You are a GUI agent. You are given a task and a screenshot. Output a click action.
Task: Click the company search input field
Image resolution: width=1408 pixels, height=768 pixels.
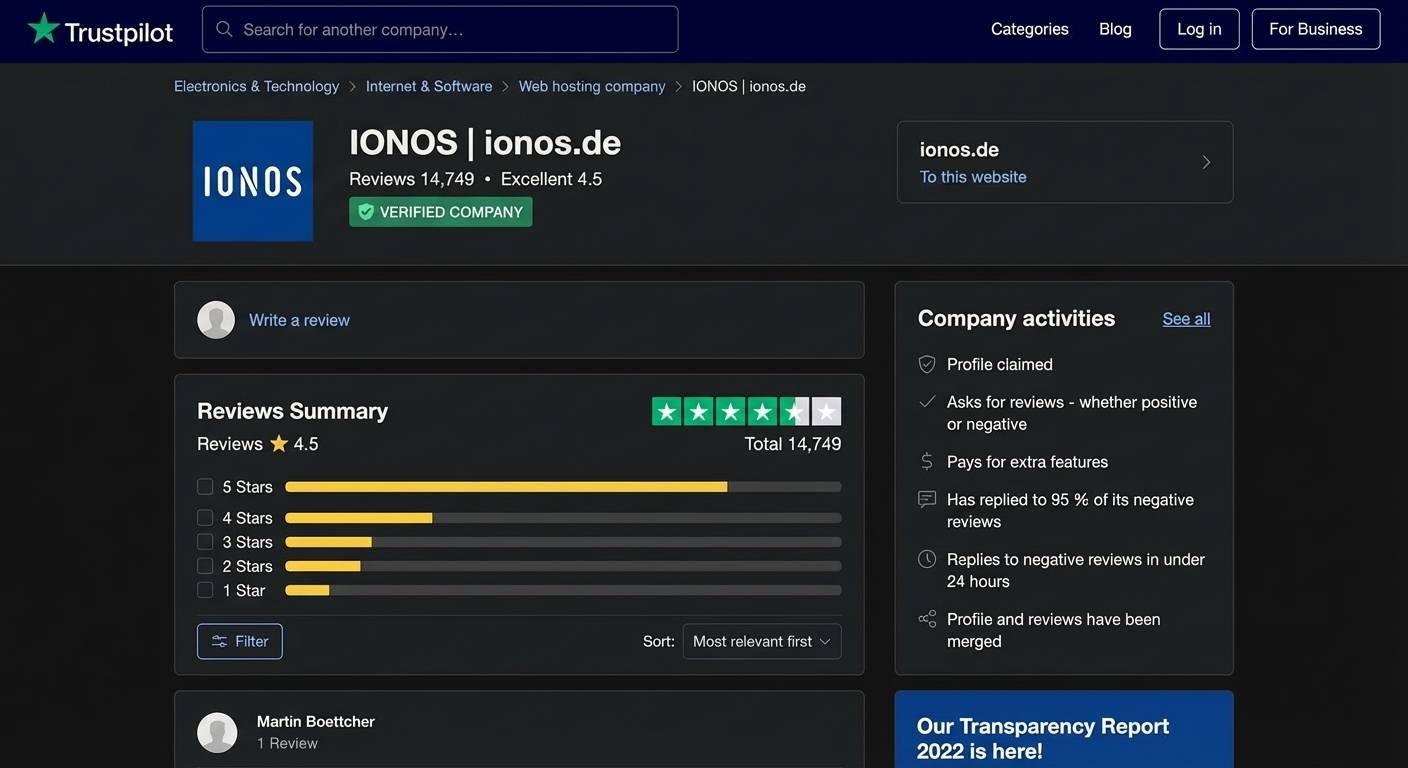(440, 29)
